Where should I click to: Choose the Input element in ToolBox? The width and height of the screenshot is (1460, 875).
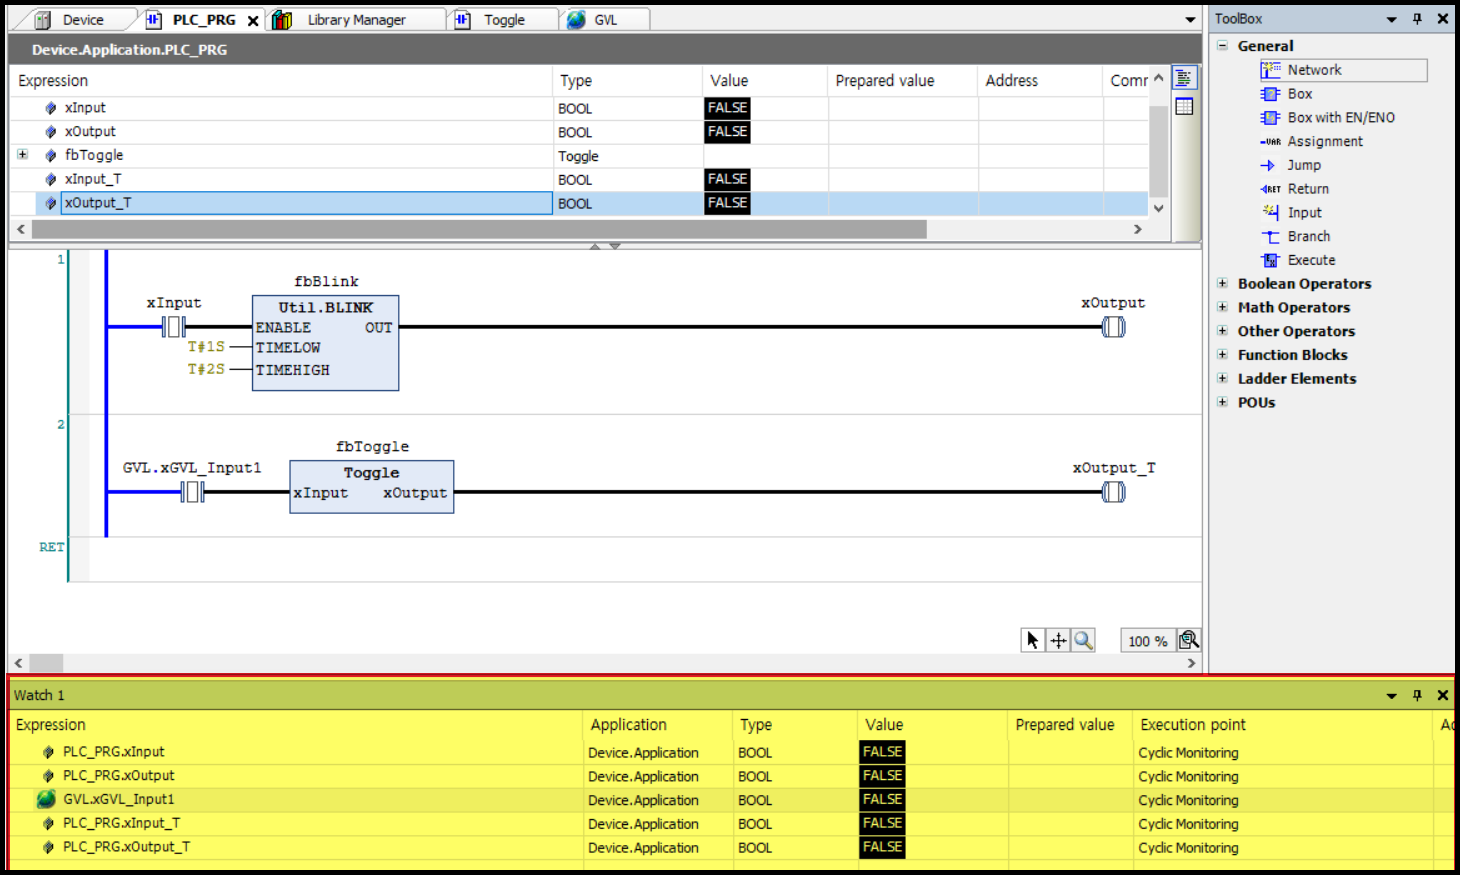click(x=1291, y=213)
